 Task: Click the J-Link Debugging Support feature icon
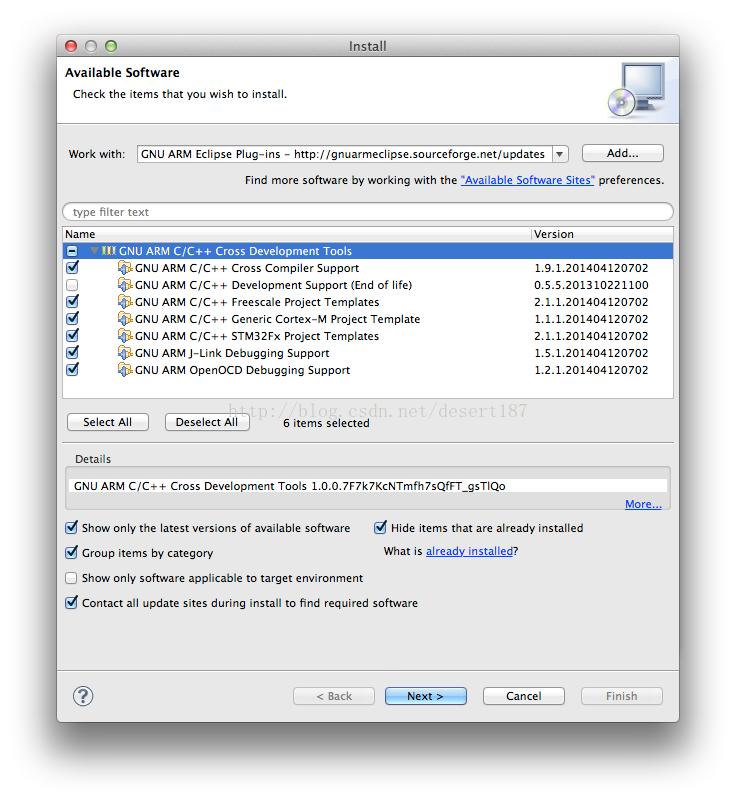pos(125,352)
